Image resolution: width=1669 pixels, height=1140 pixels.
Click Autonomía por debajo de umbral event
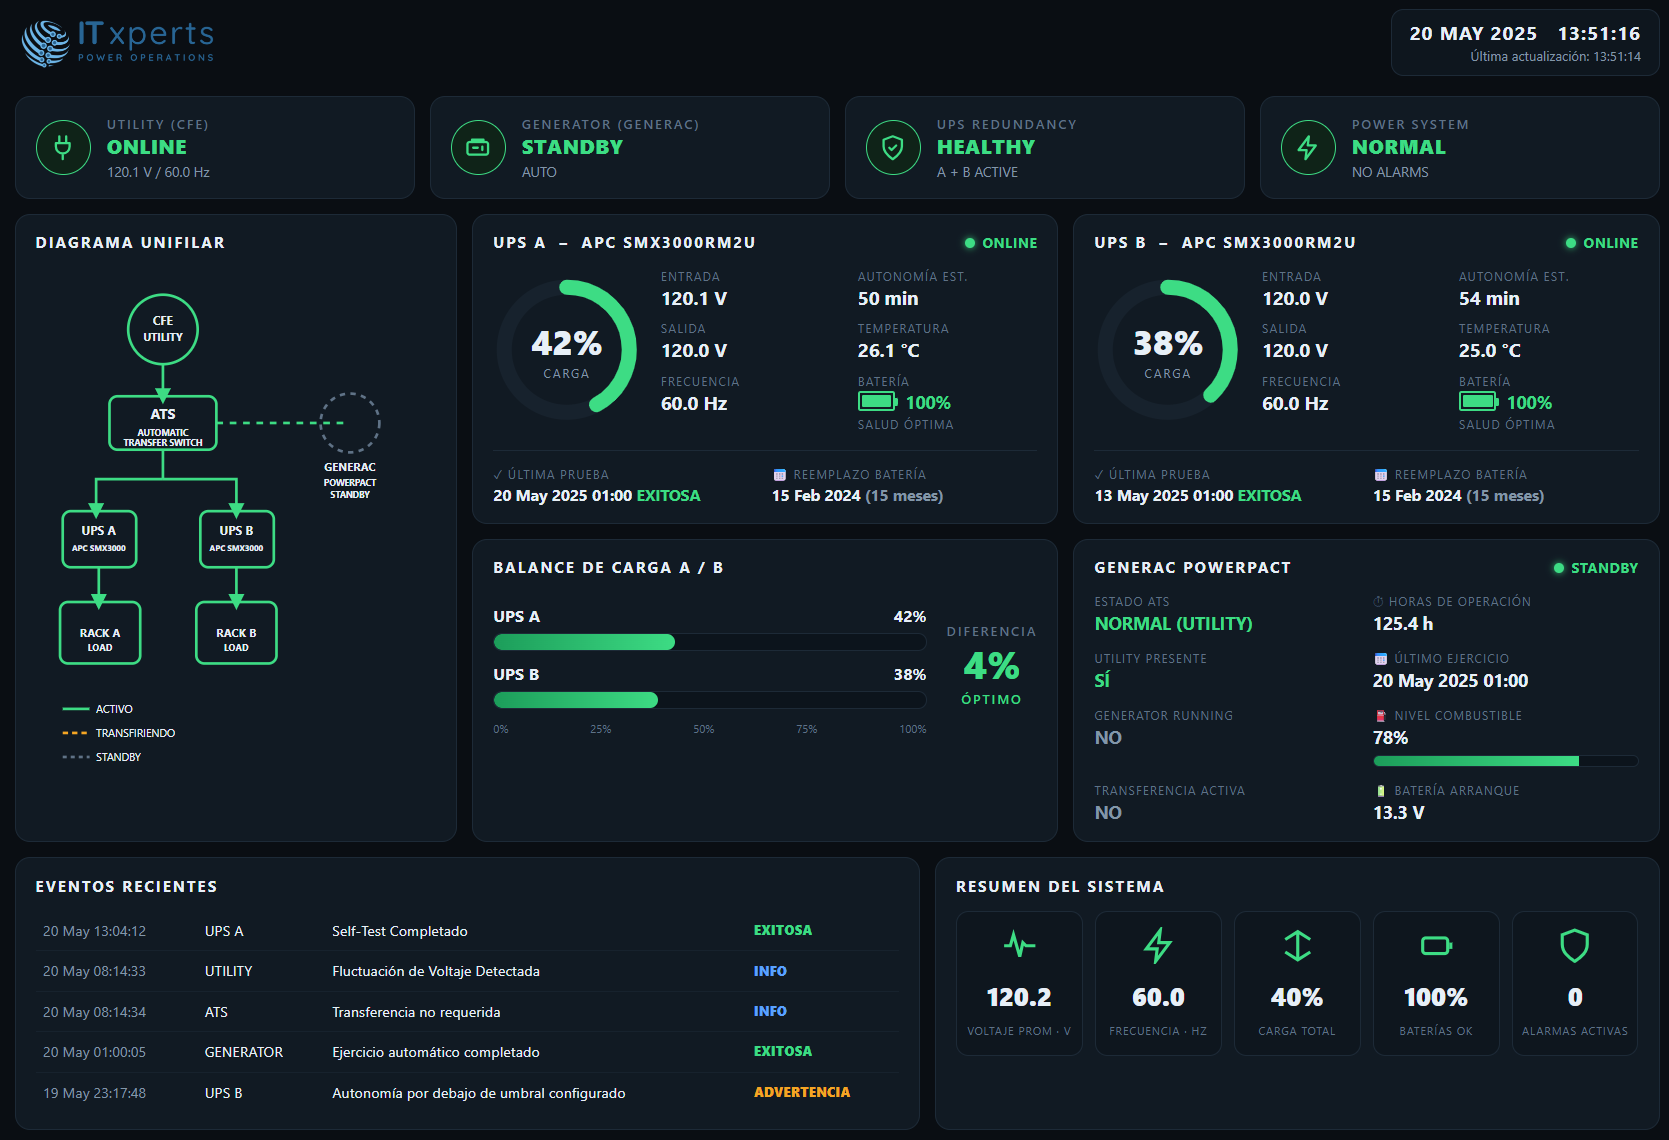(468, 1093)
